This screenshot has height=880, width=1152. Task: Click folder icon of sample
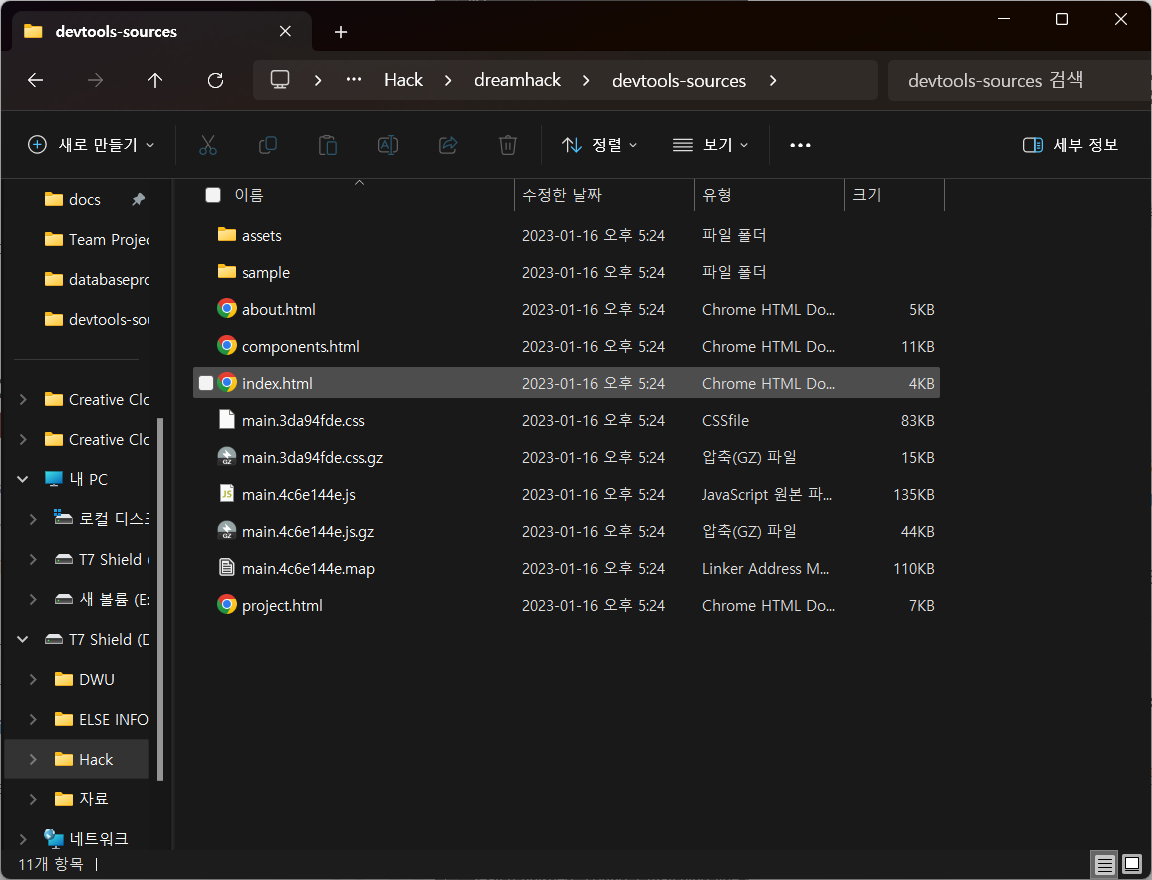click(227, 272)
